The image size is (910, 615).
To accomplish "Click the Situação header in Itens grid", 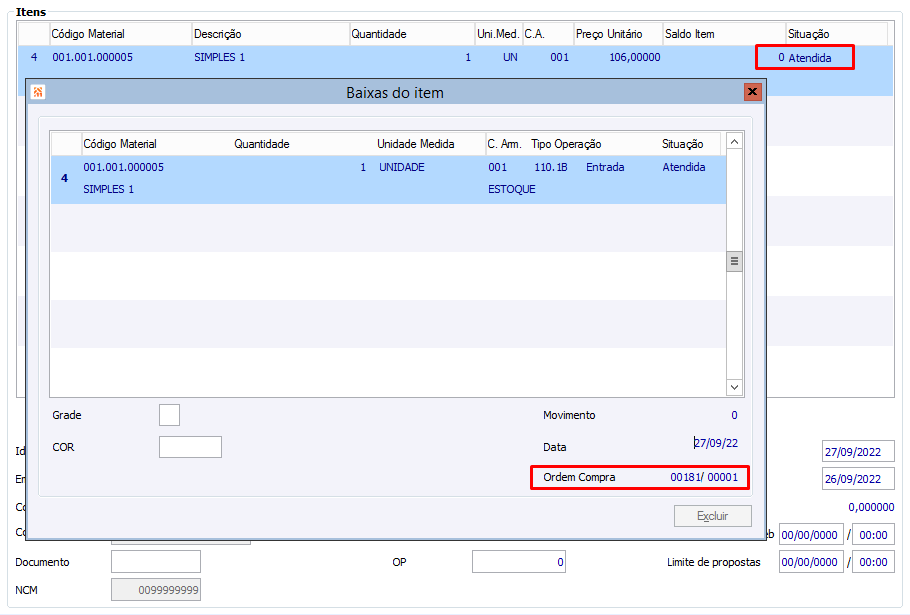I will [x=808, y=34].
